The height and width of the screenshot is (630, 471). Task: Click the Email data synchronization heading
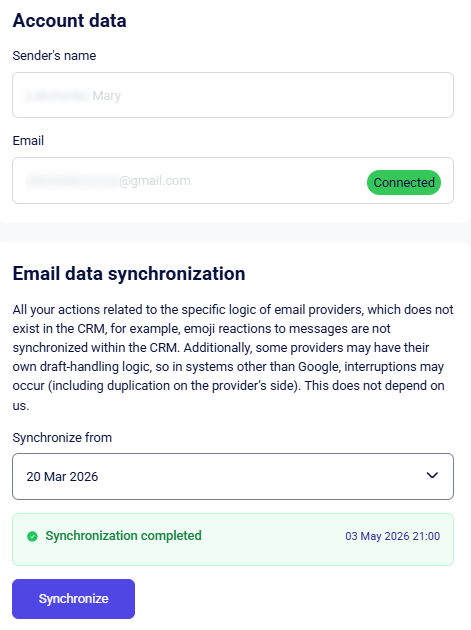click(x=129, y=274)
